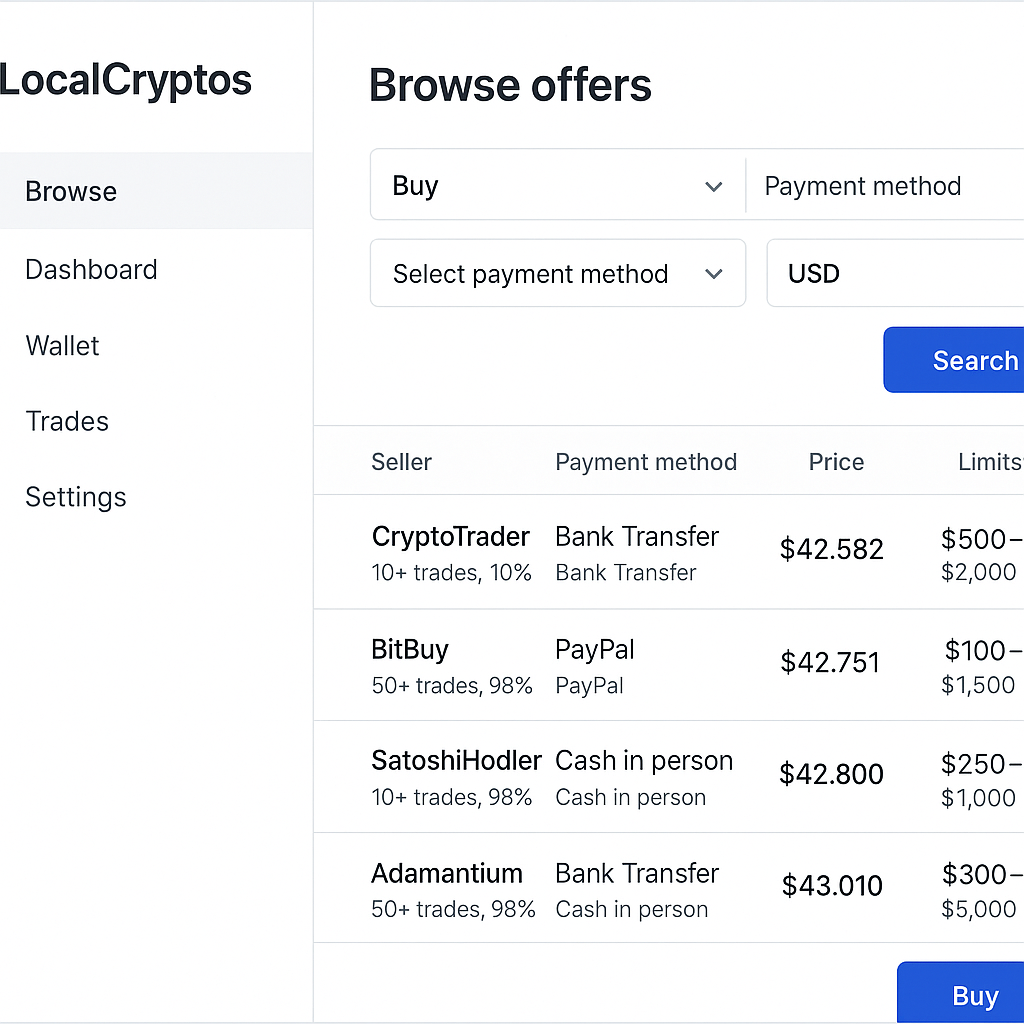This screenshot has height=1024, width=1024.
Task: Open the Settings page
Action: point(75,497)
